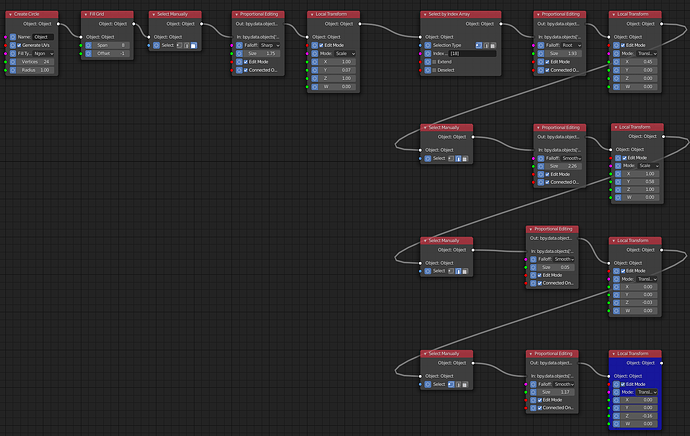This screenshot has height=436, width=690.
Task: Click socket icon beside Index array field
Action: 428,54
